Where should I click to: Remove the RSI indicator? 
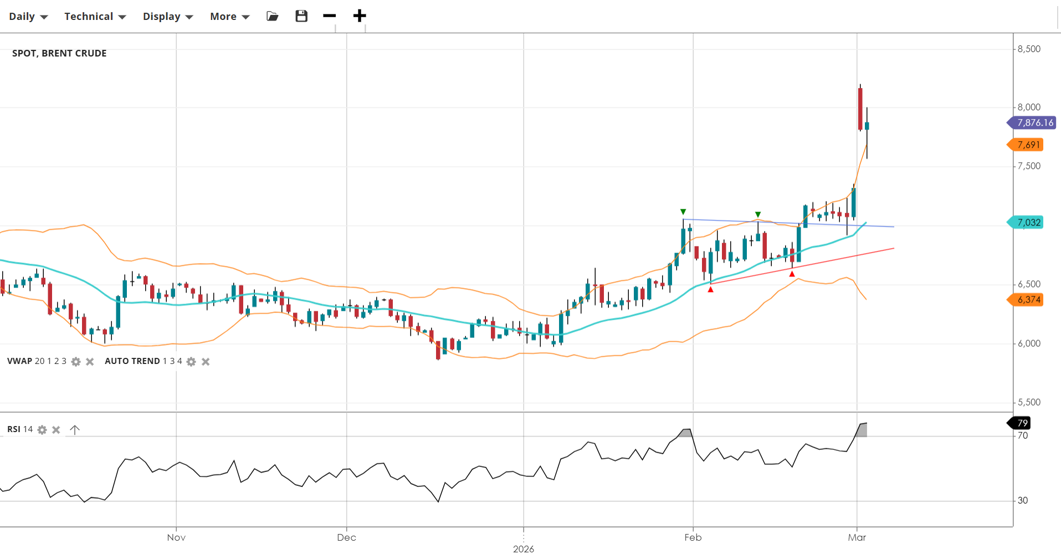click(x=56, y=430)
